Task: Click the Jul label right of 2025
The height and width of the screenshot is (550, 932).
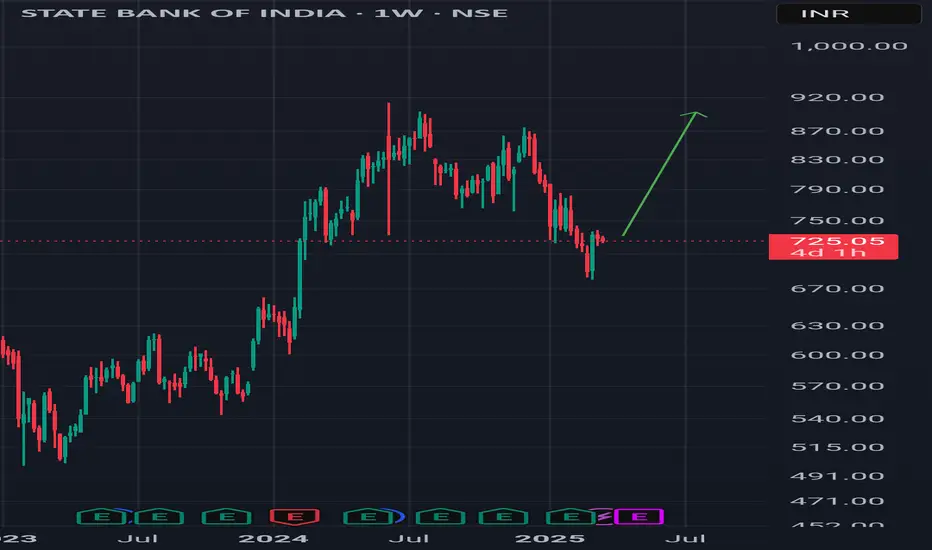Action: click(x=685, y=539)
